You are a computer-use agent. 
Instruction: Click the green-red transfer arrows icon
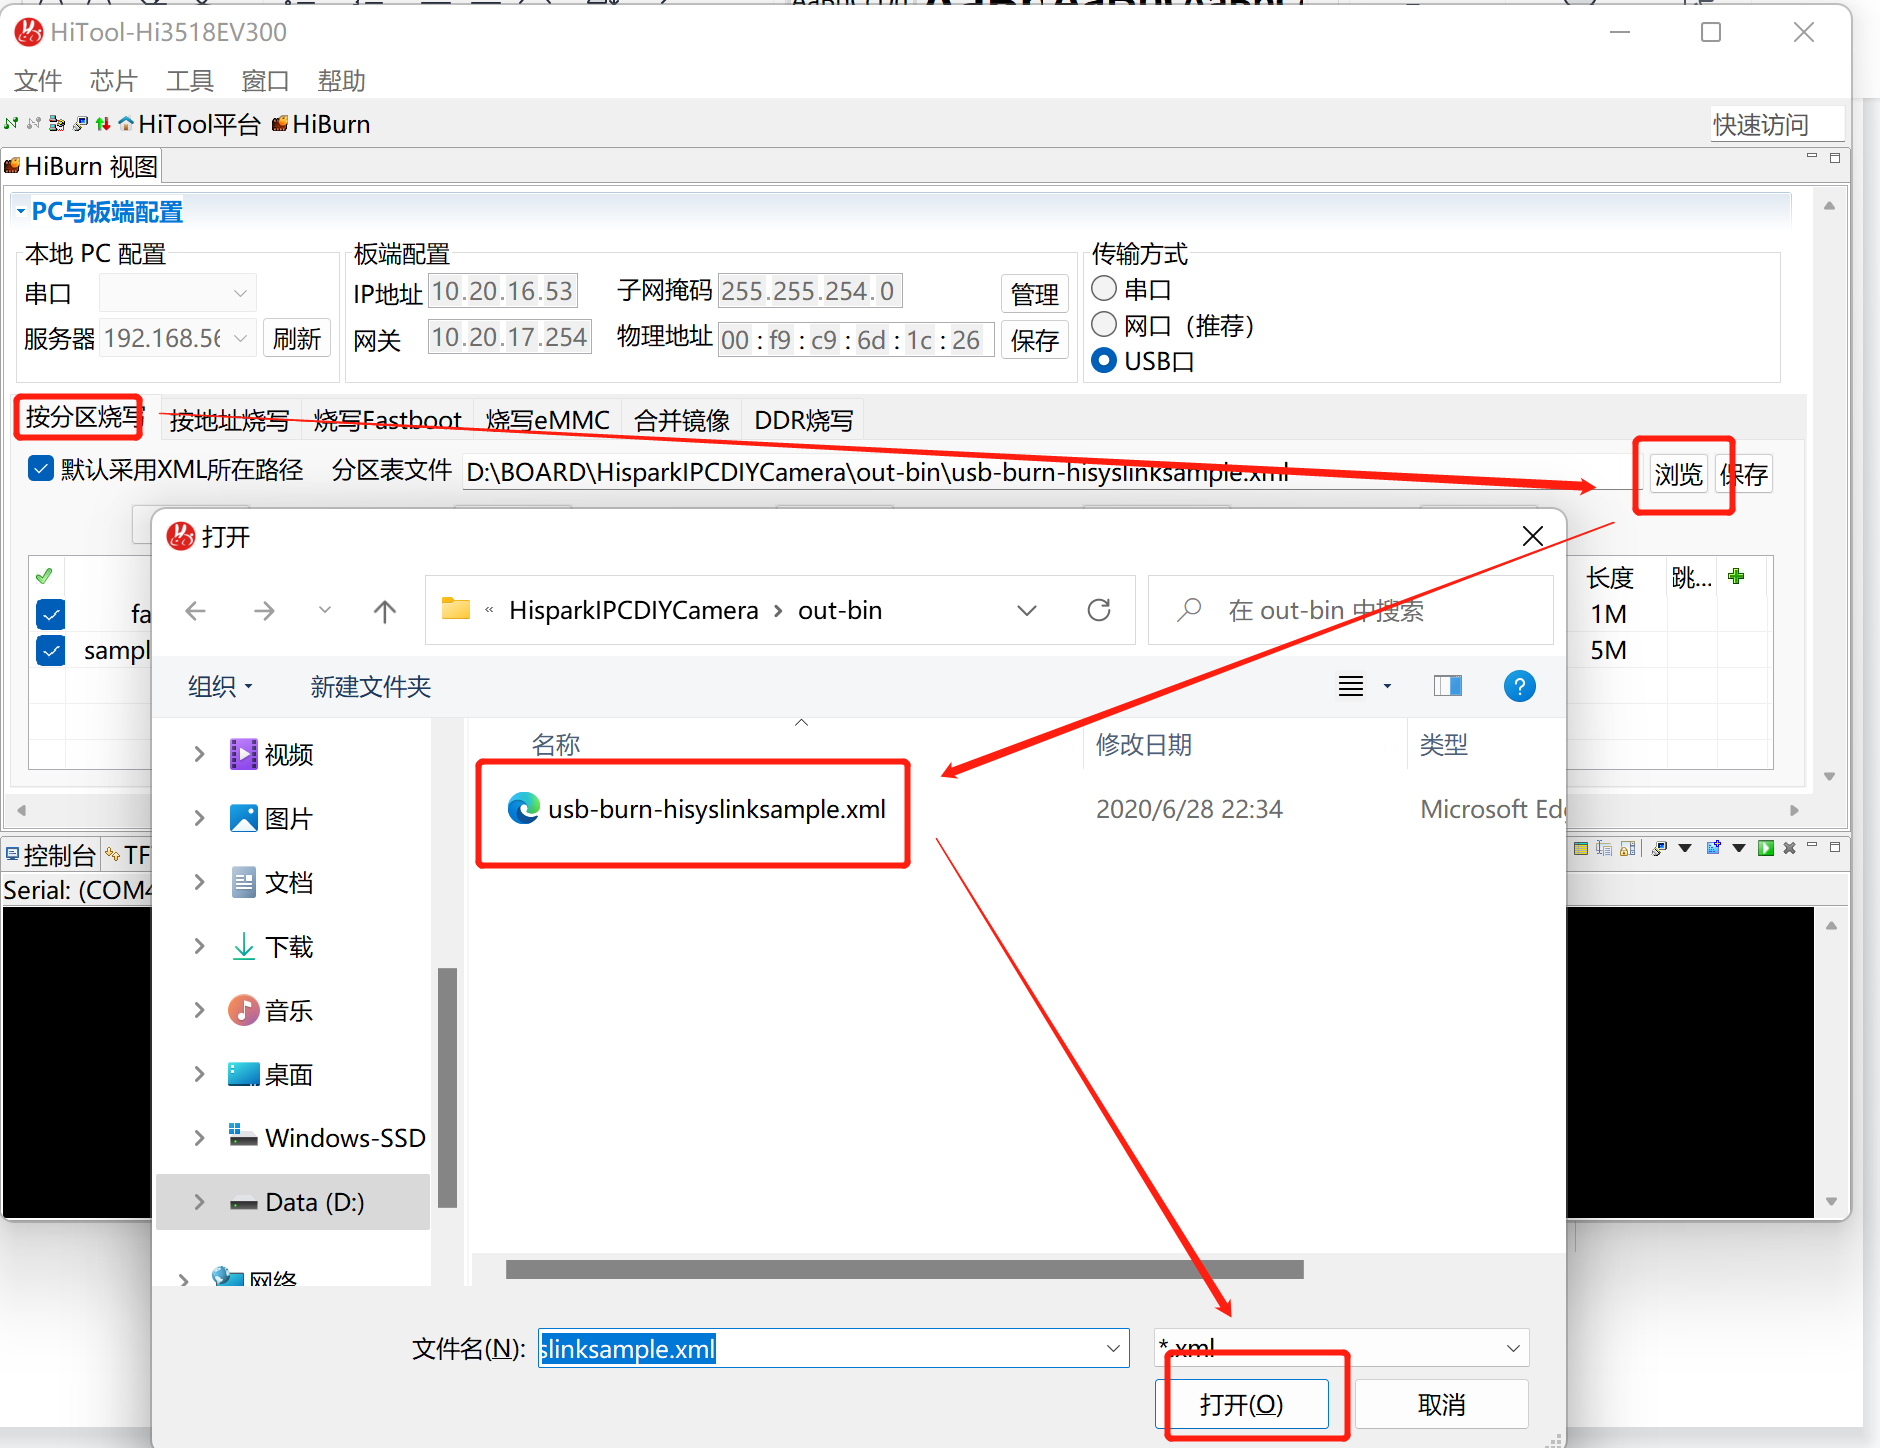103,124
